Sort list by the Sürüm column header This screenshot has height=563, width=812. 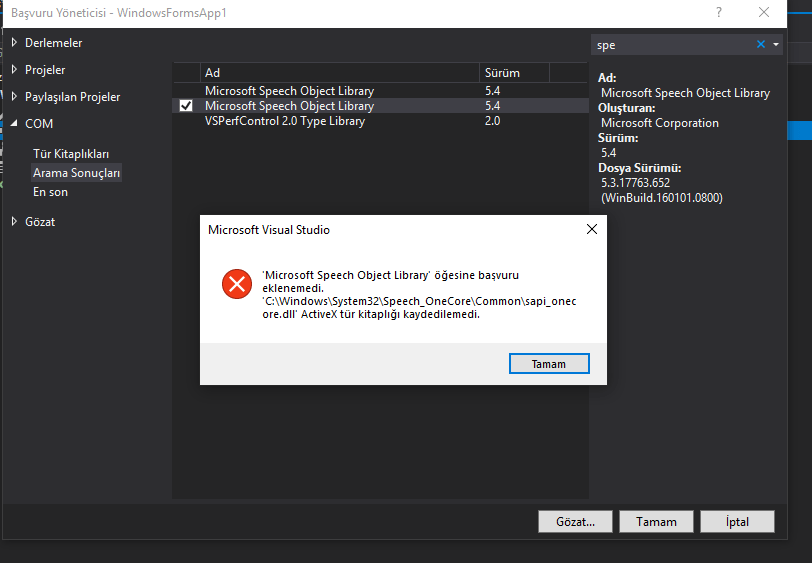(514, 73)
